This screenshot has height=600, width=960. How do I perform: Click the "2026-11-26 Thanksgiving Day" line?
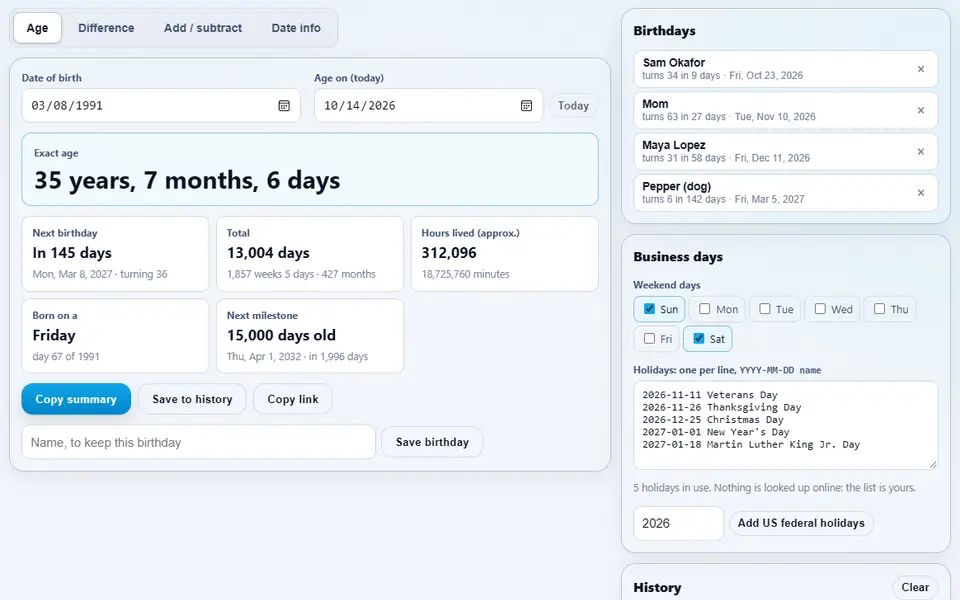(x=721, y=407)
